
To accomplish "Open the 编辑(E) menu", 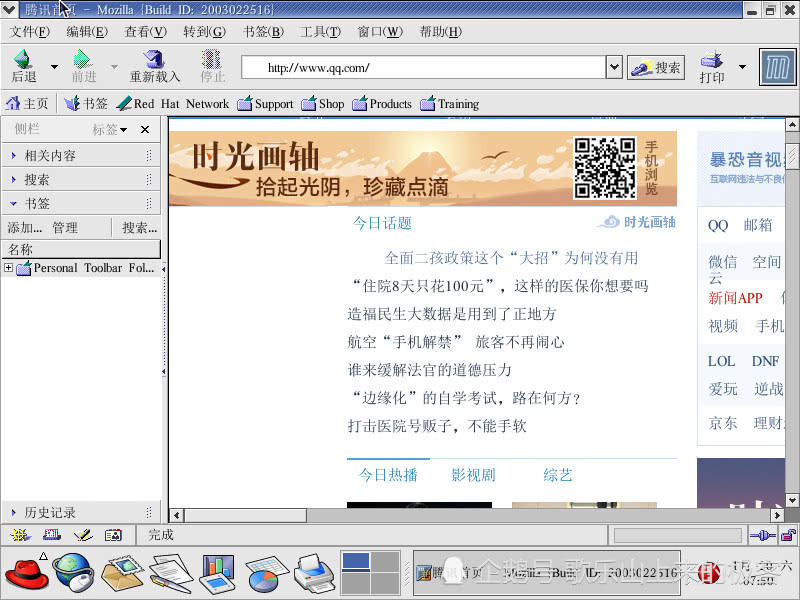I will [87, 32].
